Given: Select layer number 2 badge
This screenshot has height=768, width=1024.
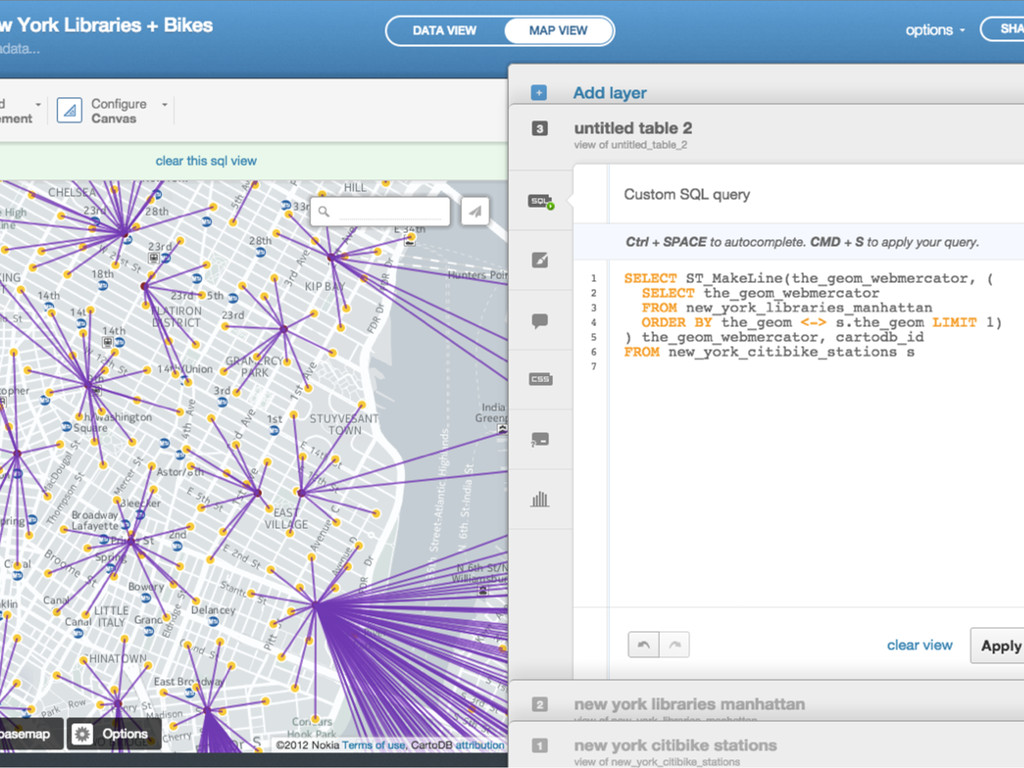Looking at the screenshot, I should coord(539,705).
